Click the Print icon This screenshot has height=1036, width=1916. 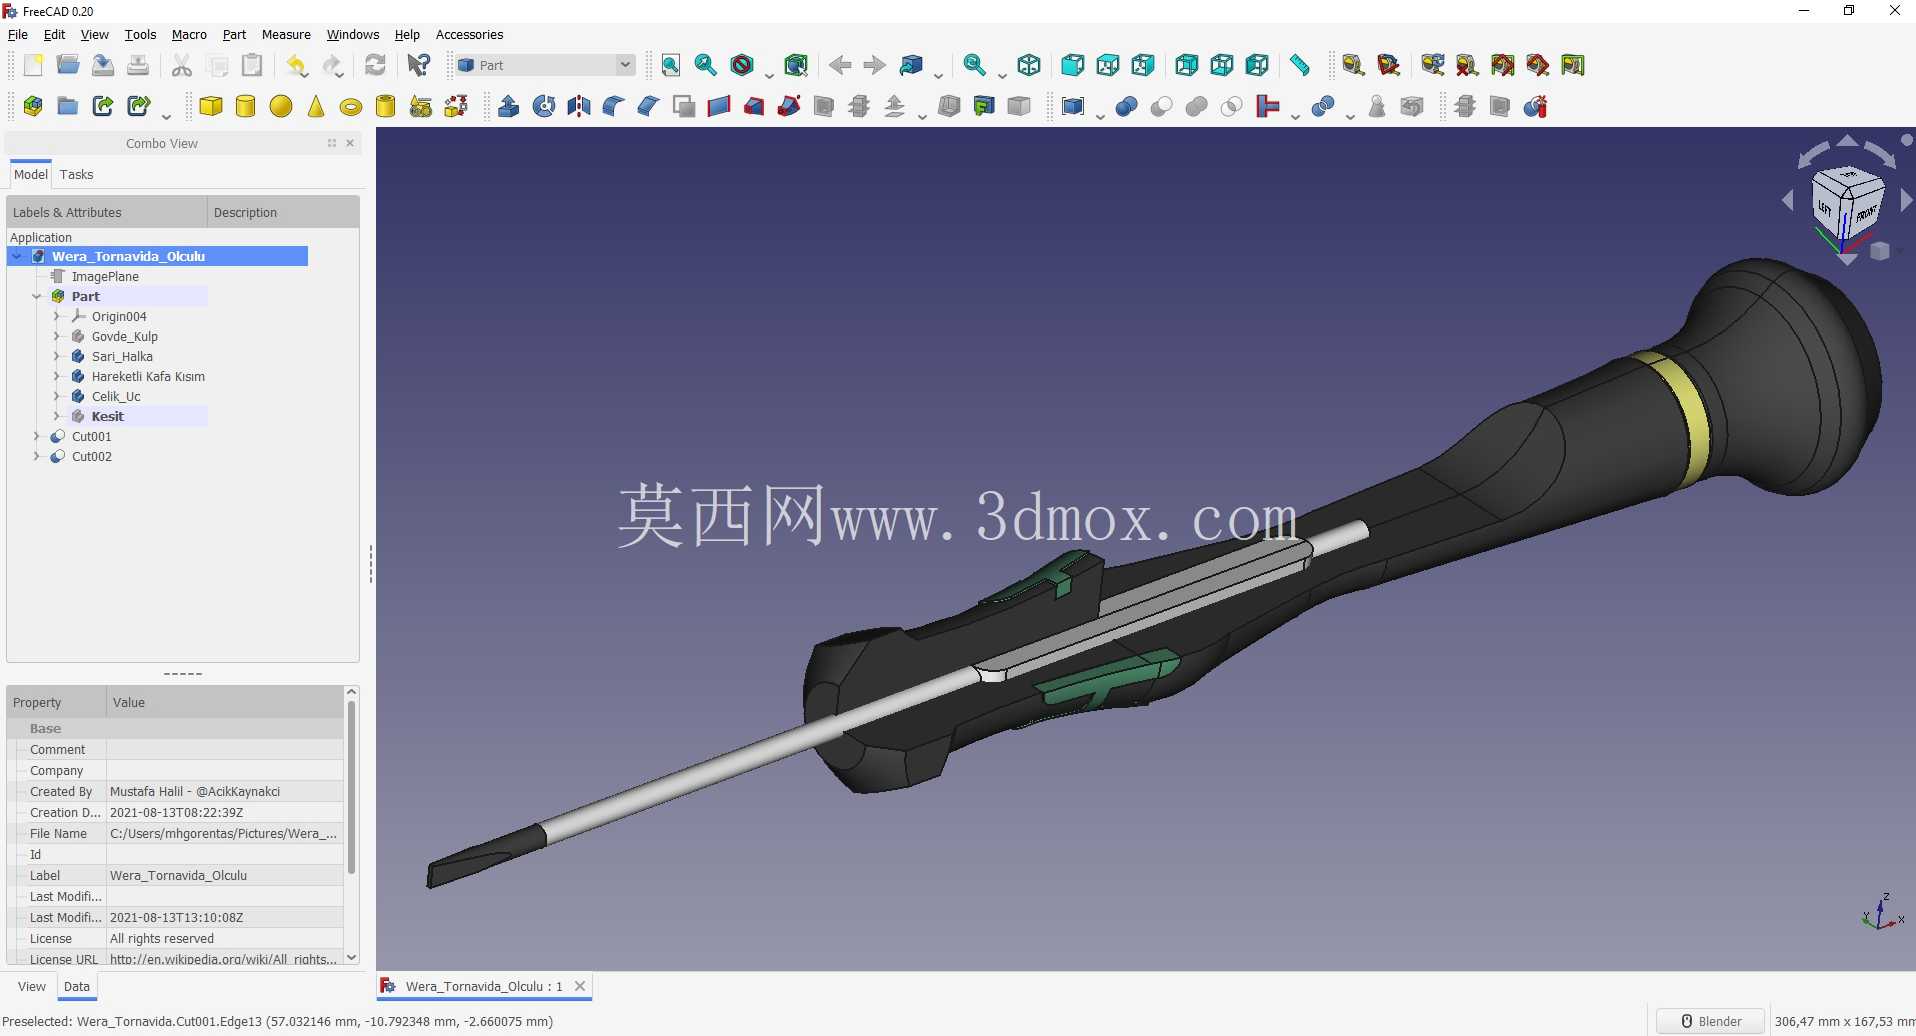[138, 66]
